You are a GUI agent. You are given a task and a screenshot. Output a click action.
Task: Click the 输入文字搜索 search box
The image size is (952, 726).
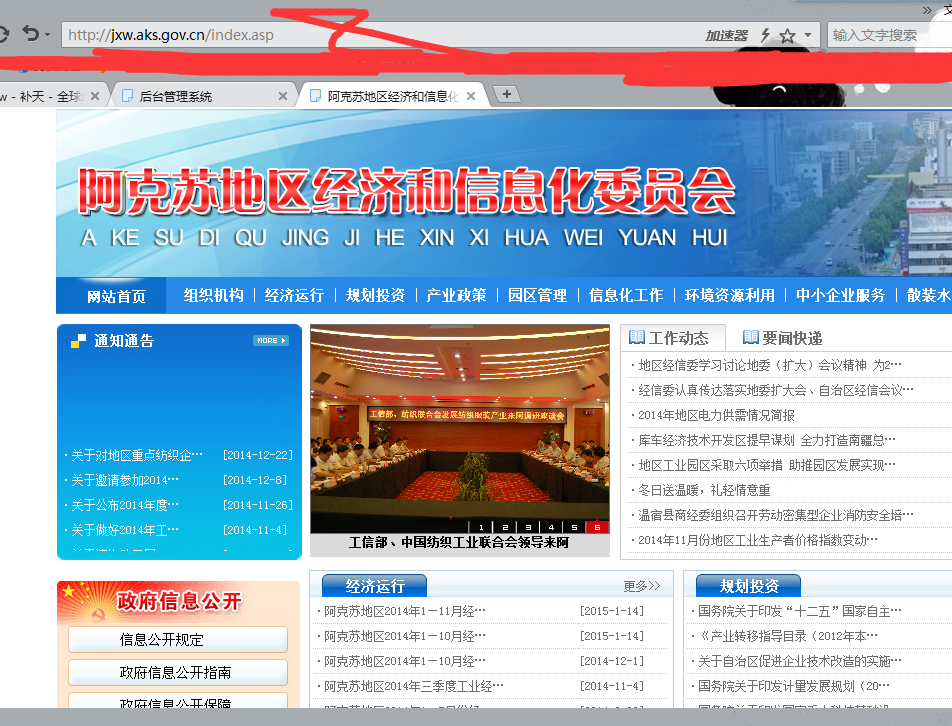pyautogui.click(x=889, y=35)
